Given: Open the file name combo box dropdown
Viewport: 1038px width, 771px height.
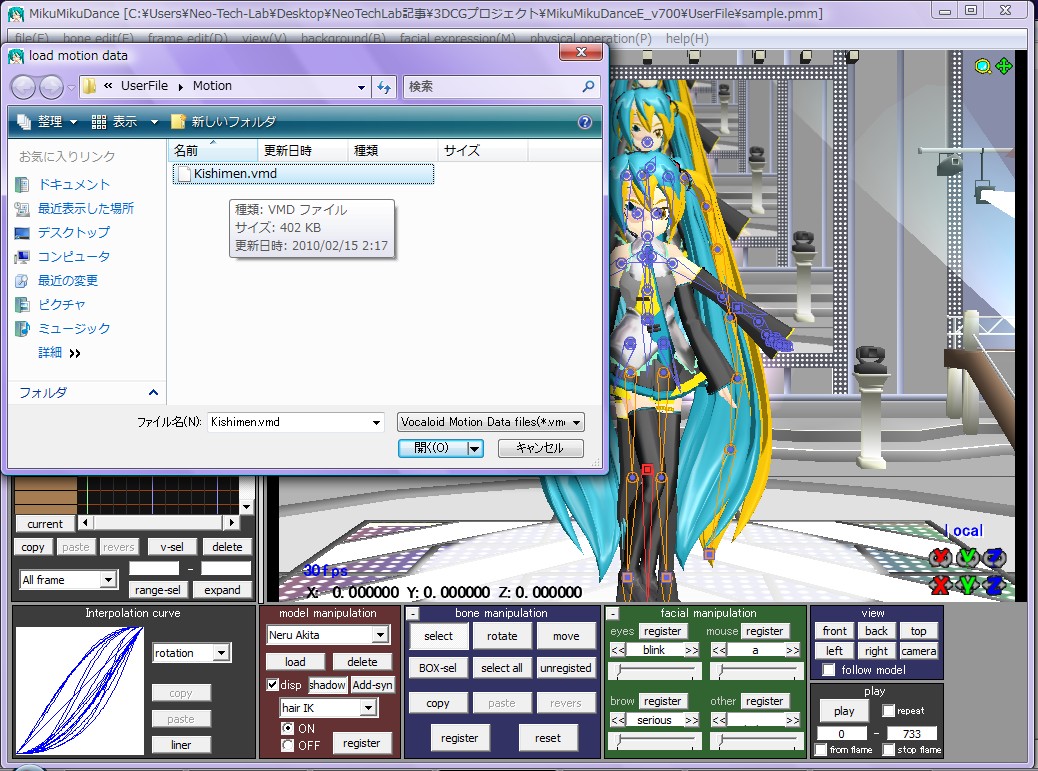Looking at the screenshot, I should point(376,422).
